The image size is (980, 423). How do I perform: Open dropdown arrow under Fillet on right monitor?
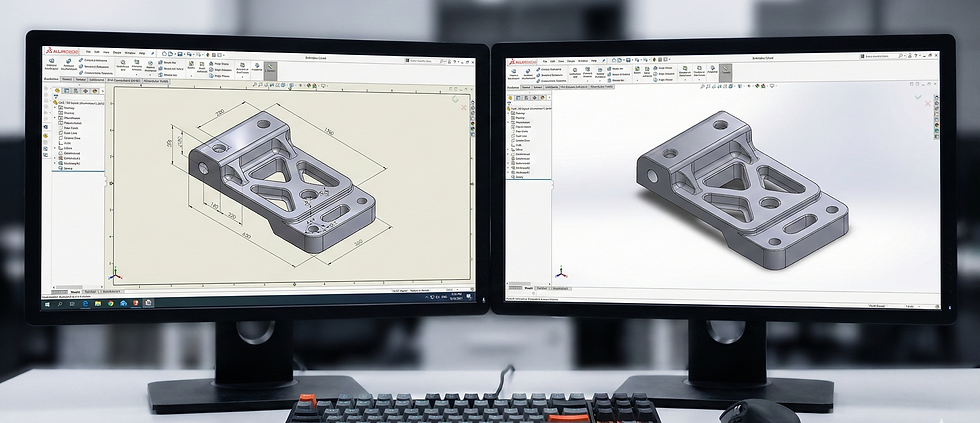637,80
